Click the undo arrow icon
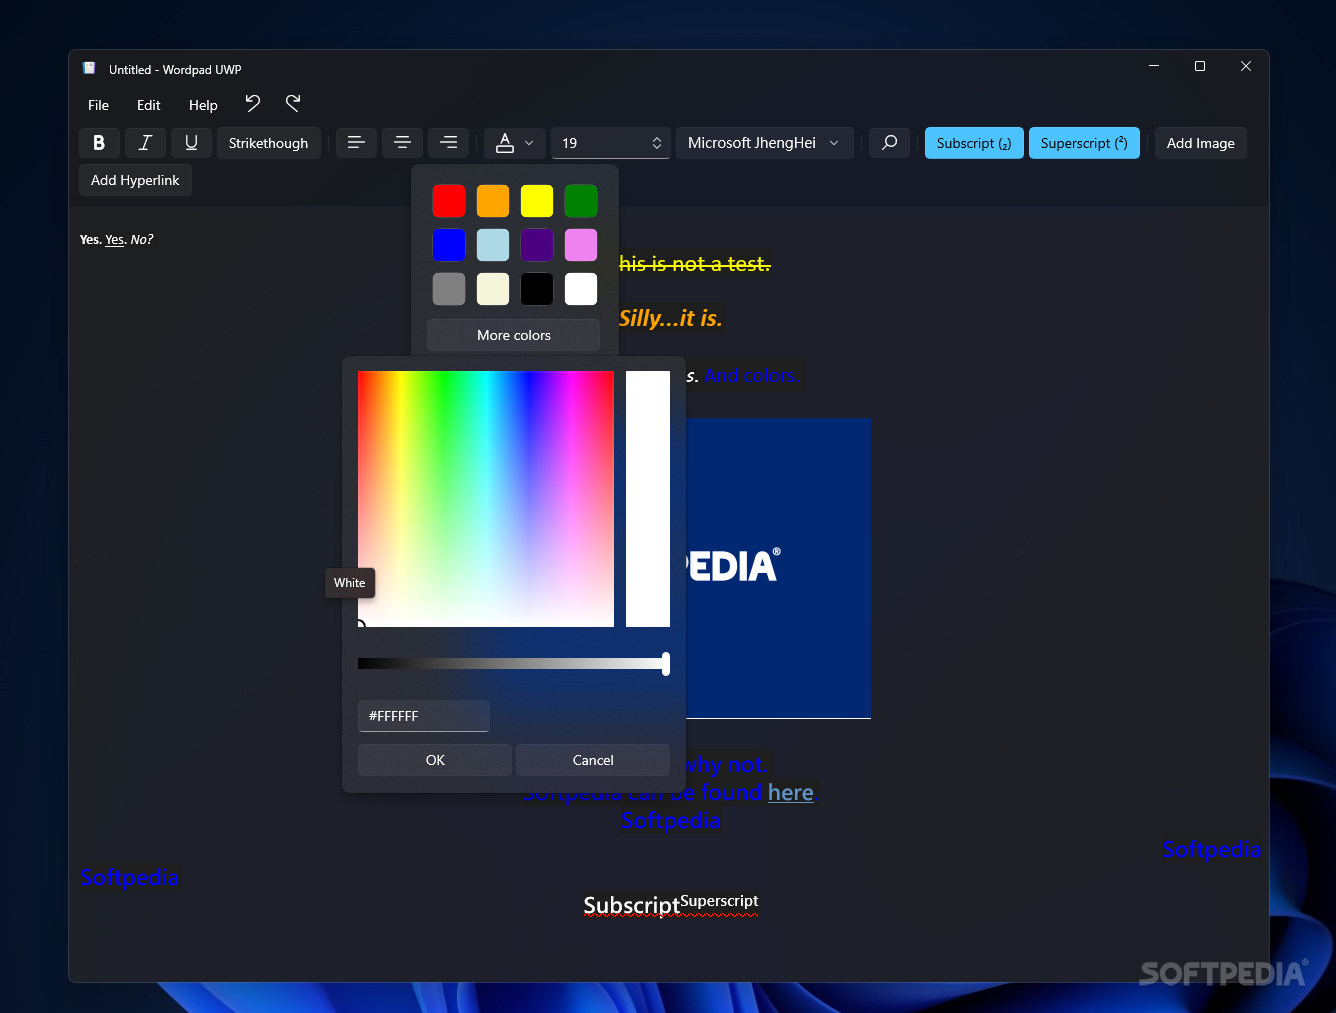 click(x=252, y=103)
